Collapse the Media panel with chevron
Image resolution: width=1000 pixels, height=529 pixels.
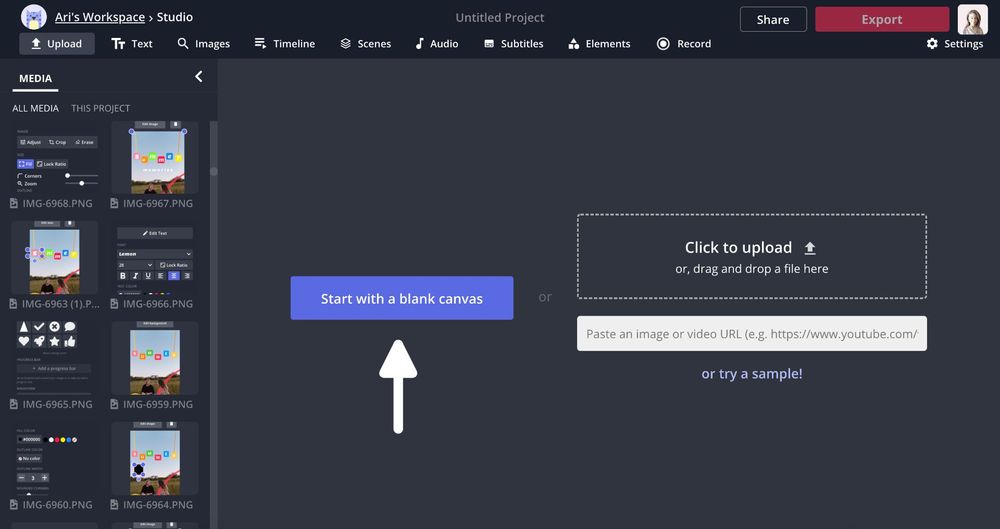pos(198,77)
